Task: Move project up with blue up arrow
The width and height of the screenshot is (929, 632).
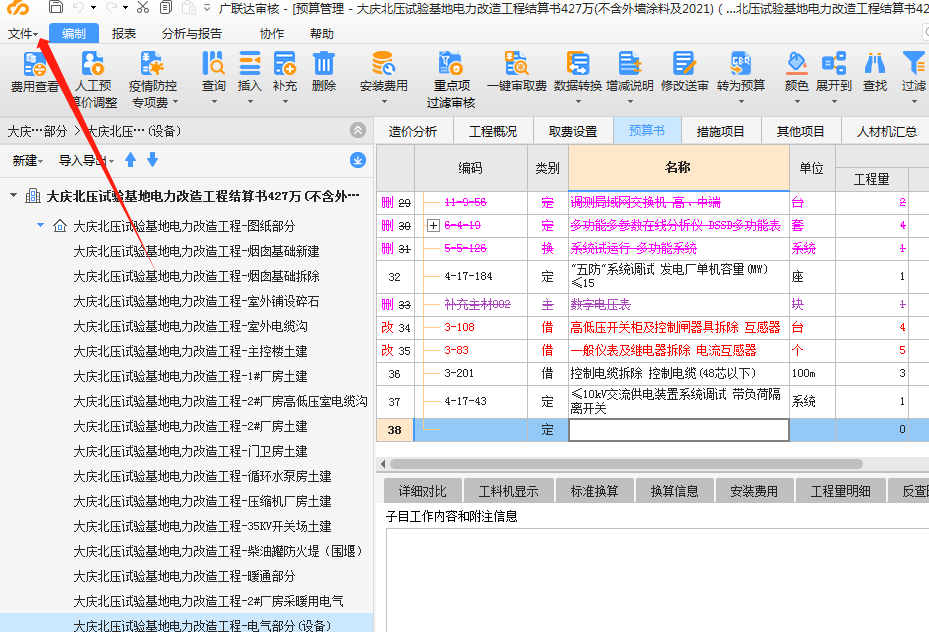Action: (x=130, y=160)
